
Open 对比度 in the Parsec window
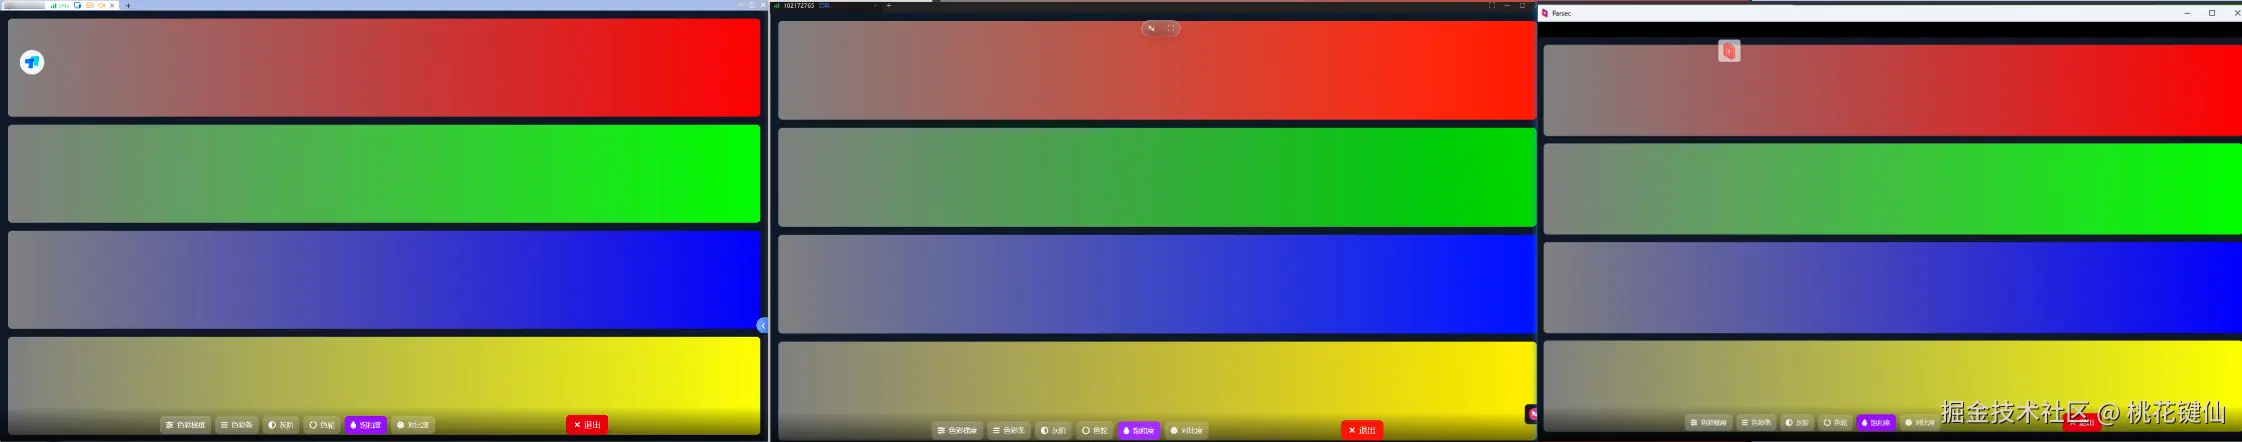(x=1919, y=422)
